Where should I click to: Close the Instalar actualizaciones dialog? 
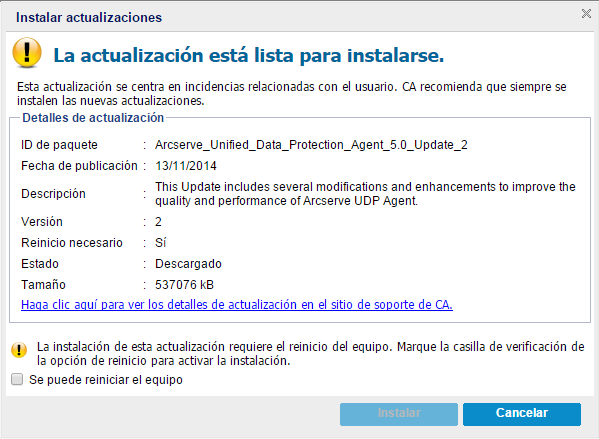(586, 14)
